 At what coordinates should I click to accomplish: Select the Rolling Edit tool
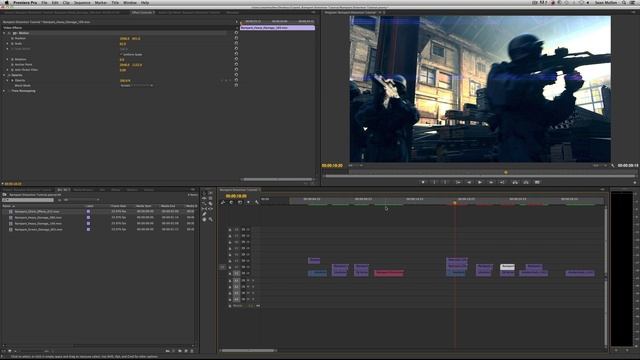click(x=211, y=198)
